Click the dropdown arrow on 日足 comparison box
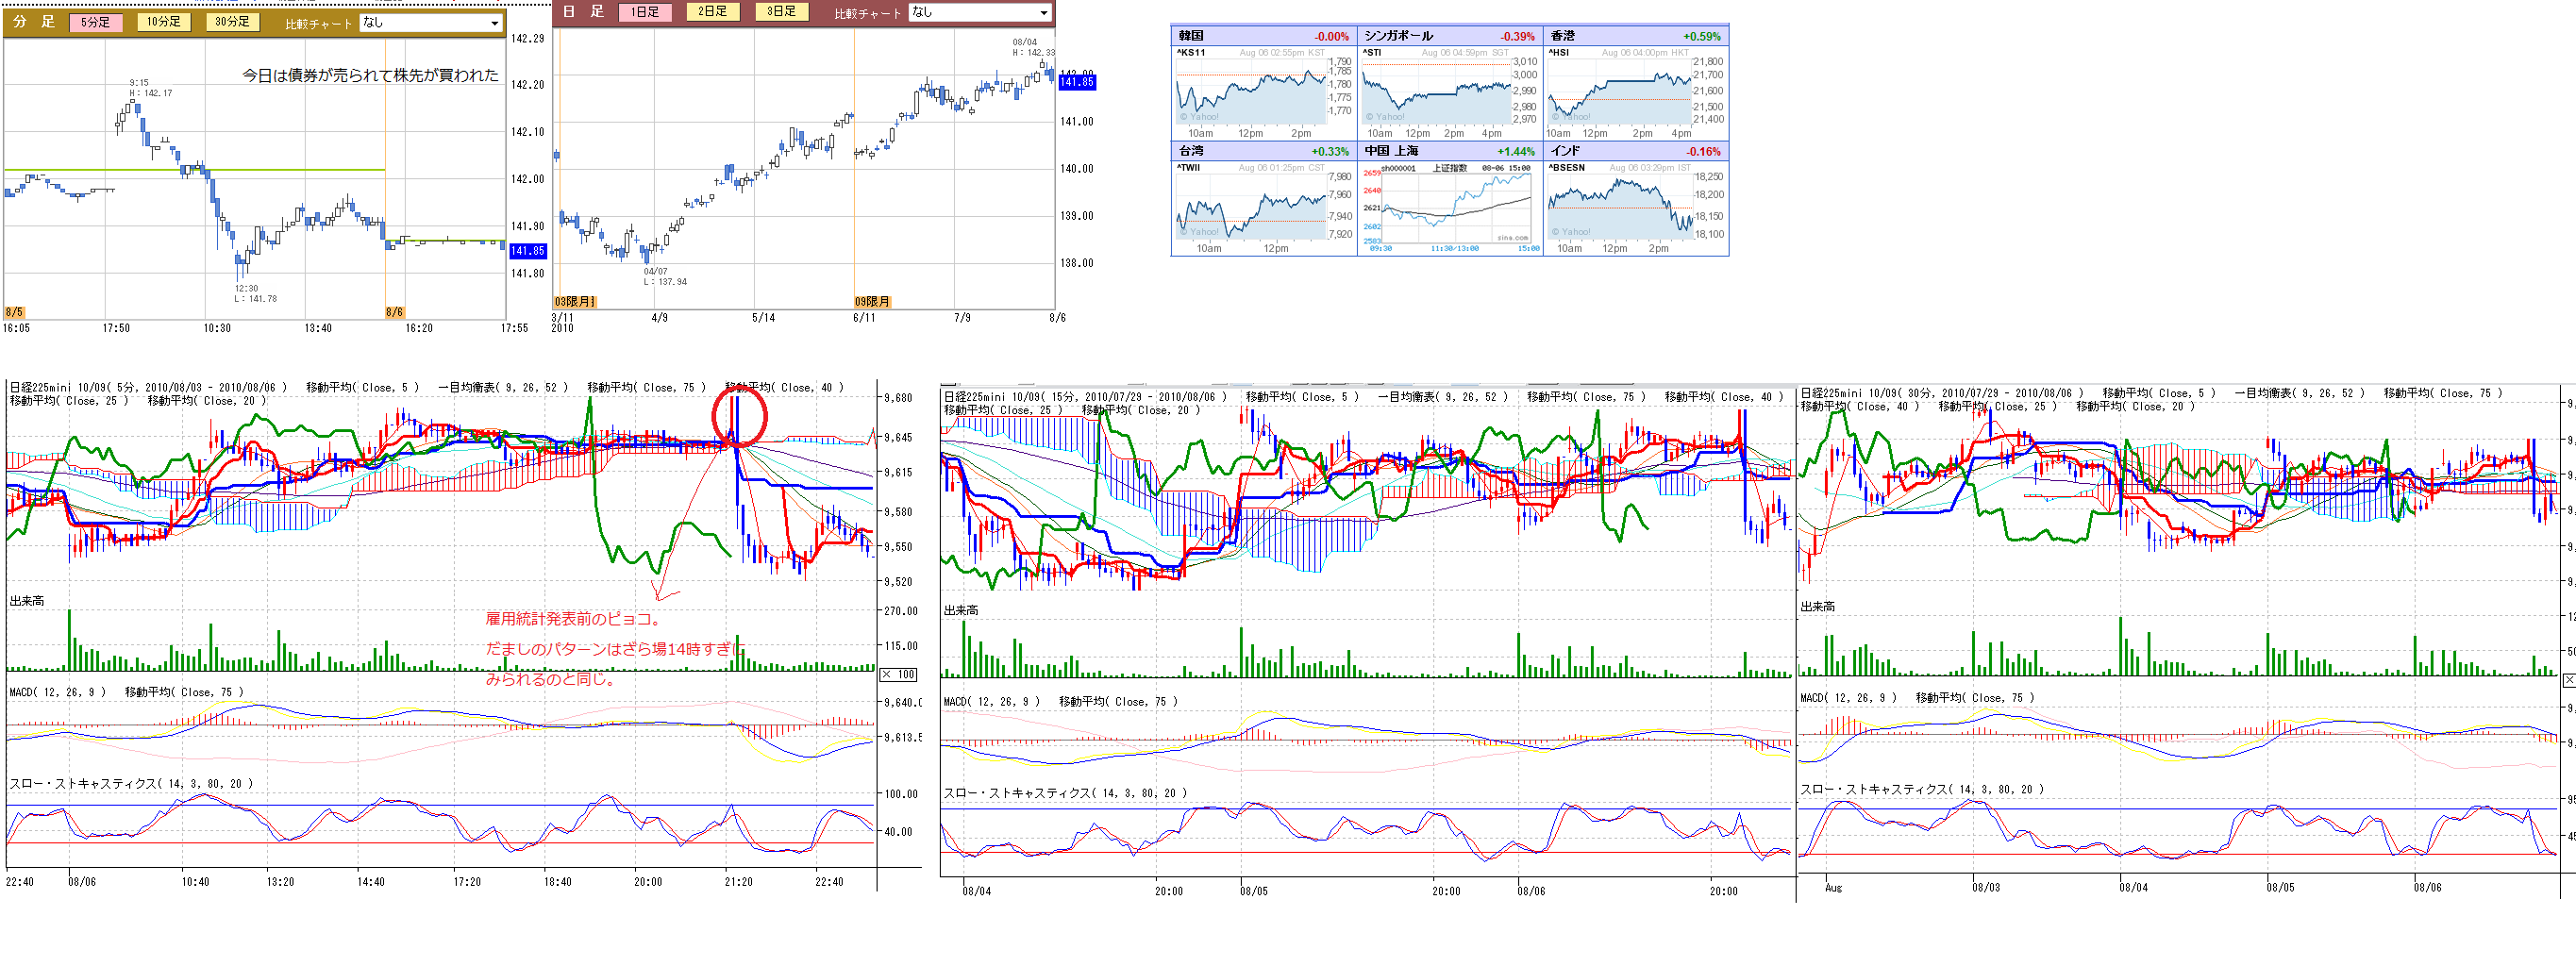 click(1044, 13)
